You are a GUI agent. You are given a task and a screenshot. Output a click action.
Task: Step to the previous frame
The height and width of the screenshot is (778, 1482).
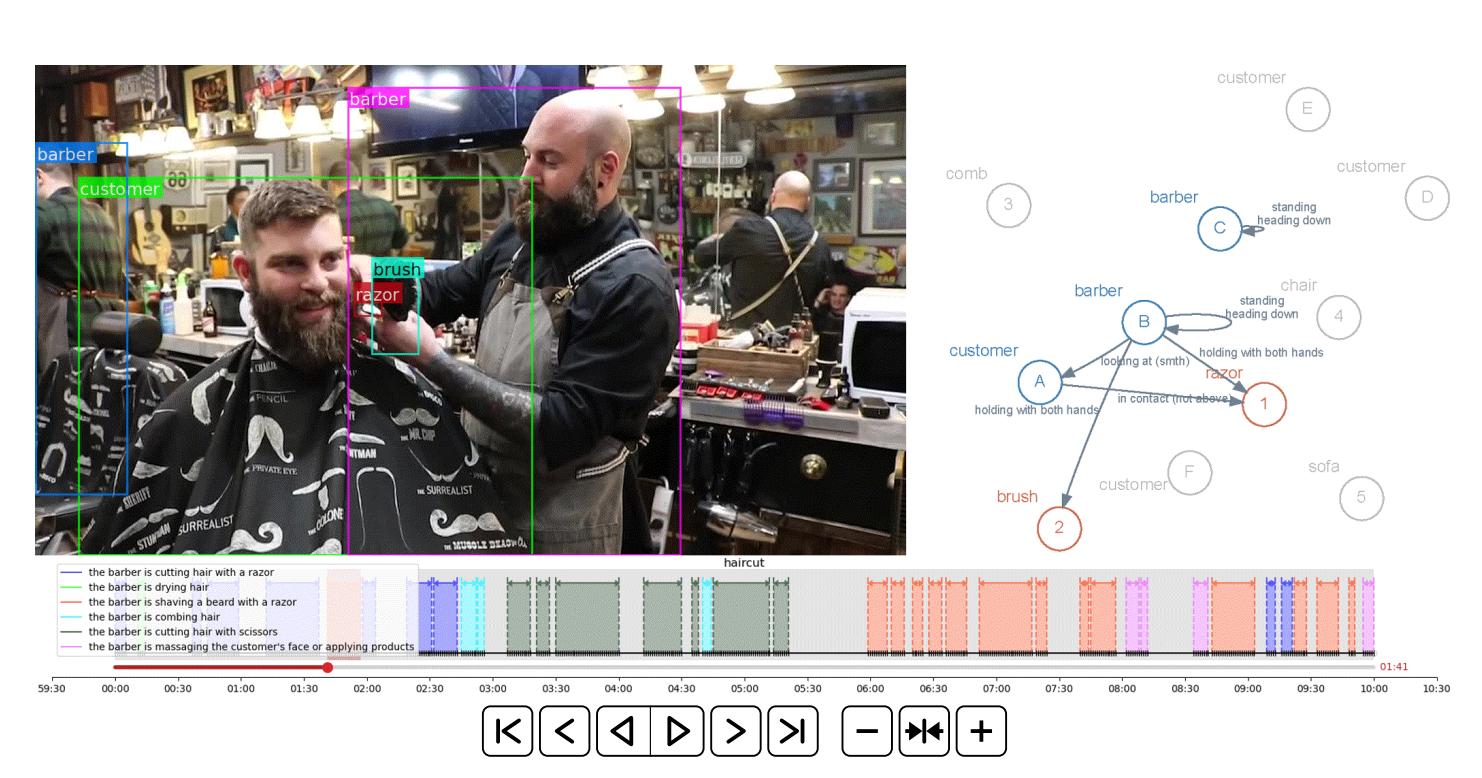pyautogui.click(x=564, y=731)
